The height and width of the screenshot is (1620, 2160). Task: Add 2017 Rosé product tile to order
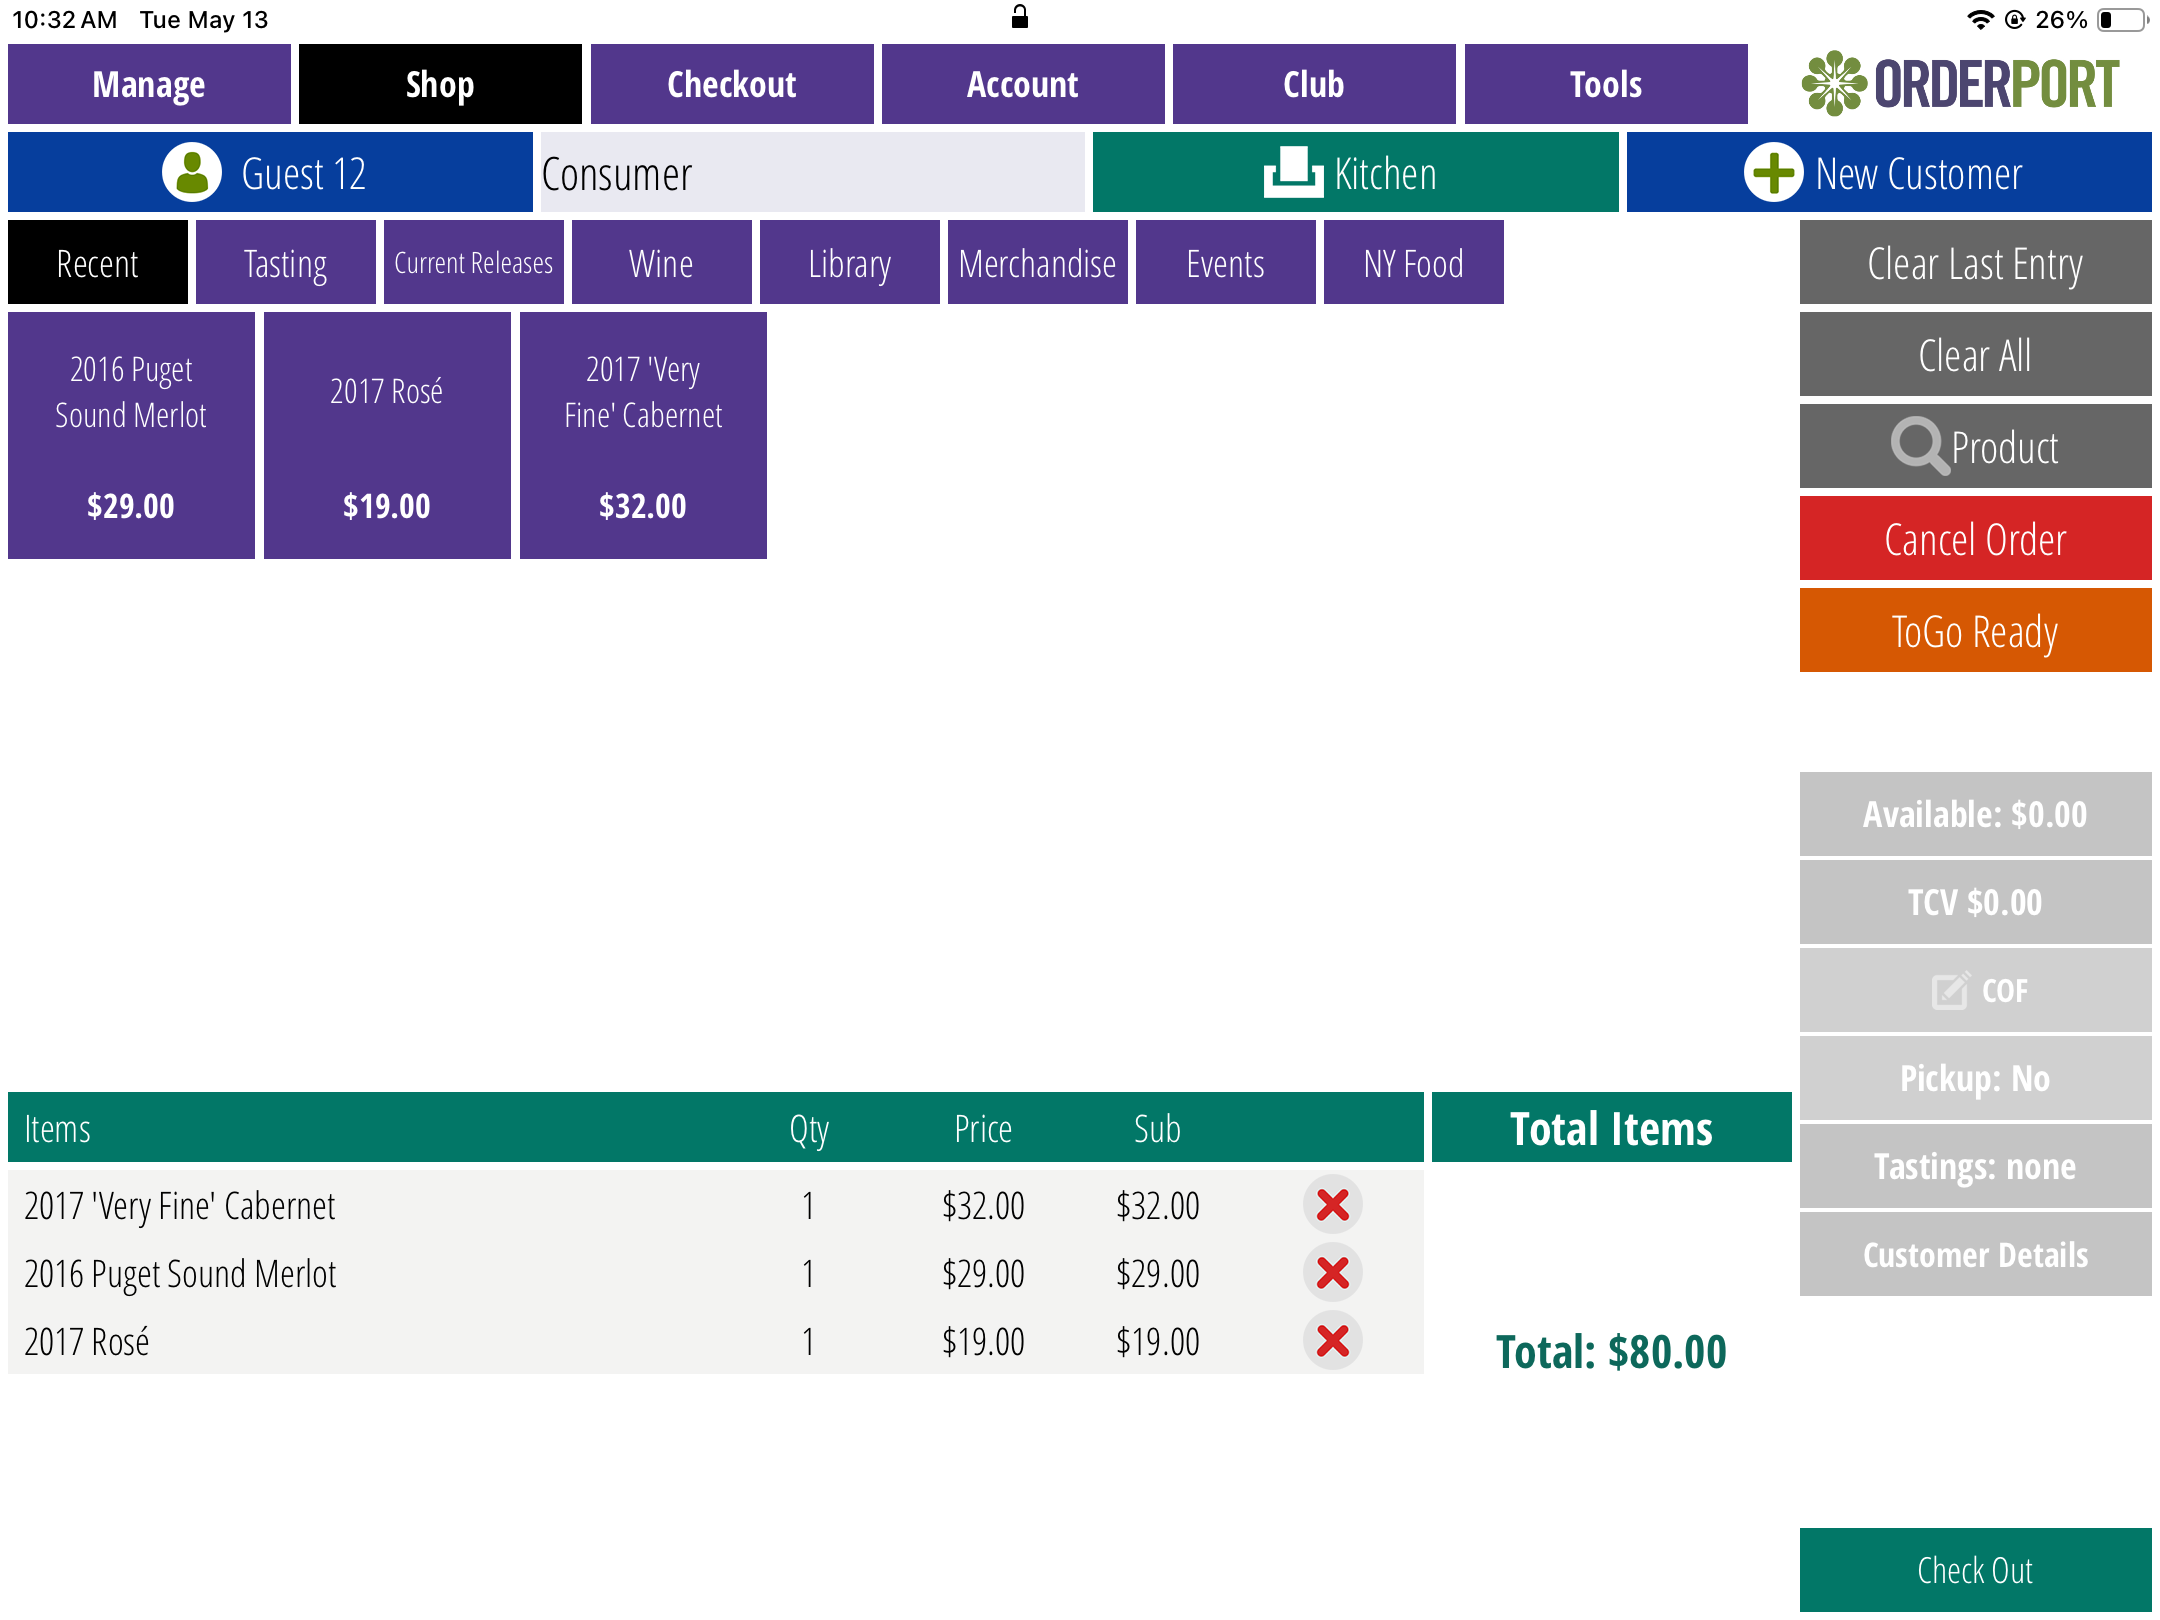pos(387,435)
